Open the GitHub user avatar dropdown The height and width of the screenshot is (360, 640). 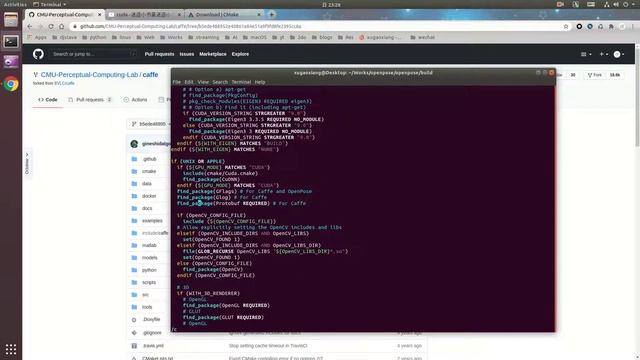point(619,54)
